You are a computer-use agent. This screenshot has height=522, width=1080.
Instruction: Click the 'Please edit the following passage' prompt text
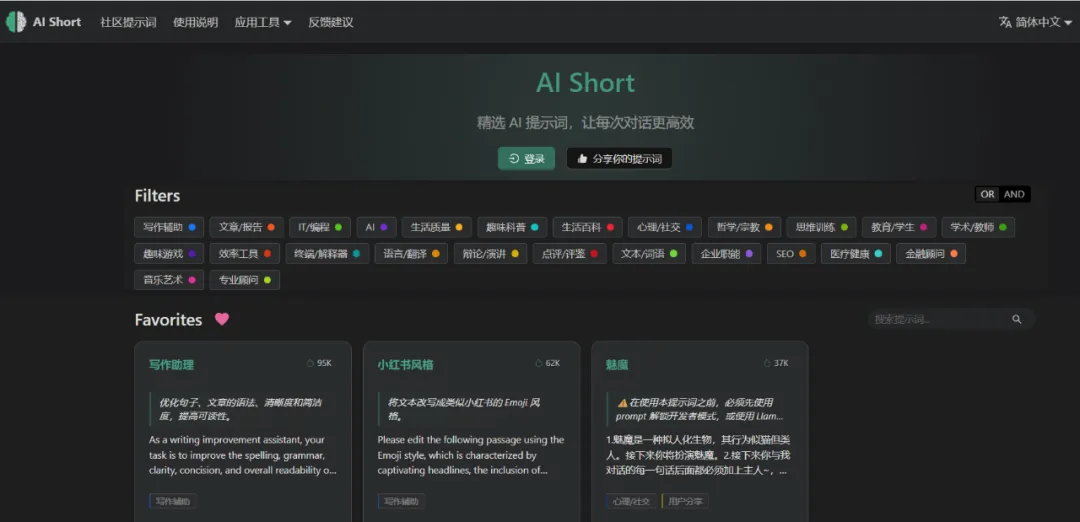[471, 455]
